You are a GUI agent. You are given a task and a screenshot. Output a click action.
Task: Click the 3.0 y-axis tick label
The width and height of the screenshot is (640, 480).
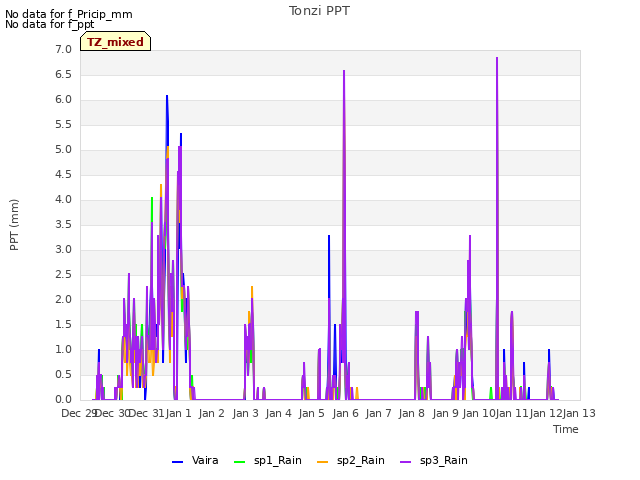[x=63, y=250]
